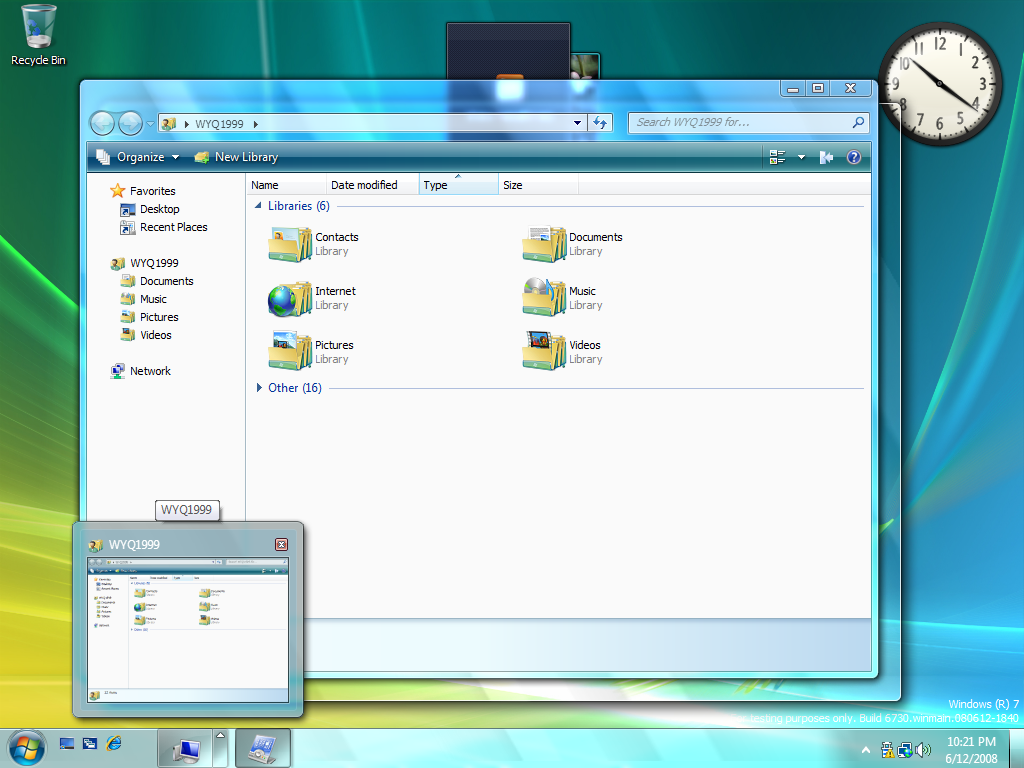Sort by the Date modified column
This screenshot has width=1024, height=768.
pos(364,185)
